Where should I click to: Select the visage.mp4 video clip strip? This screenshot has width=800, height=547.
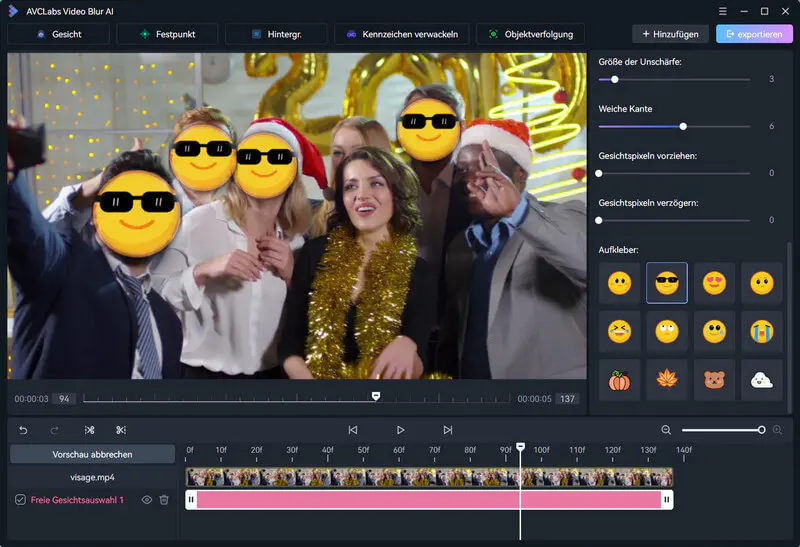coord(430,478)
